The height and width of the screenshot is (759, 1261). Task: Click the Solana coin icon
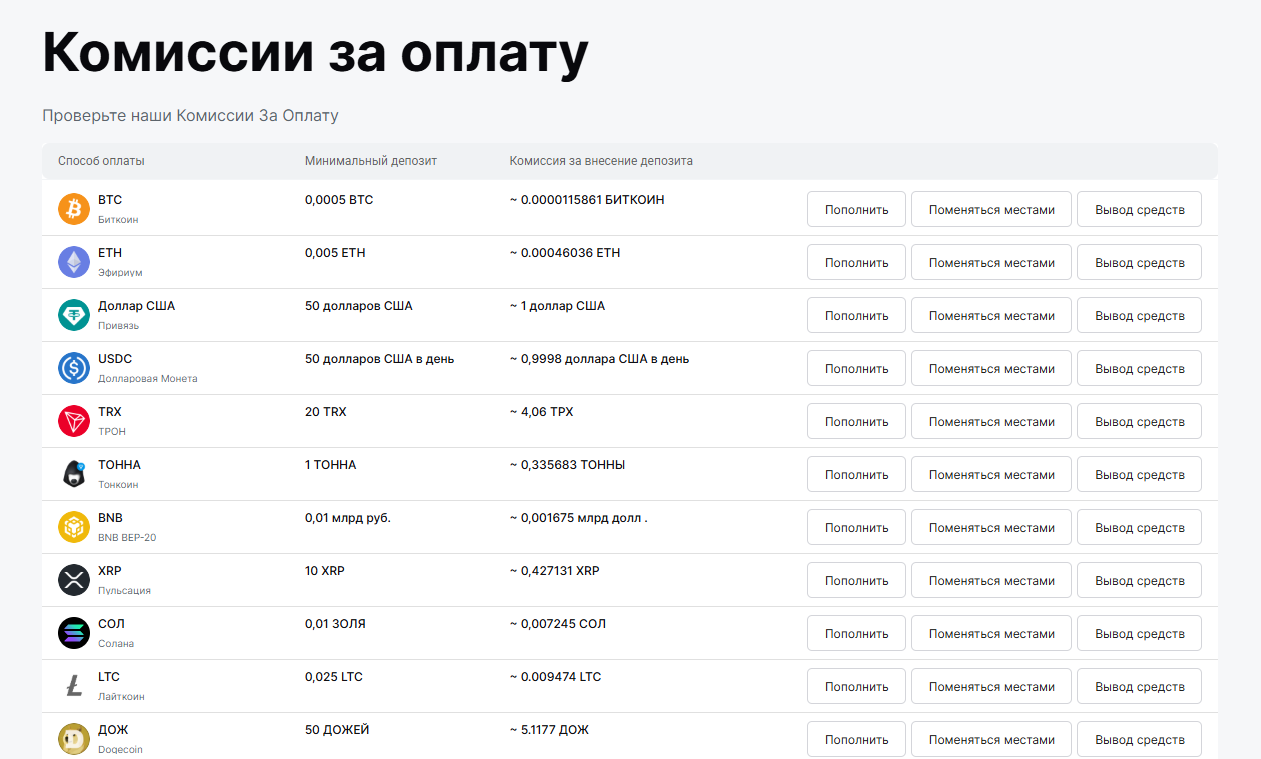[74, 633]
